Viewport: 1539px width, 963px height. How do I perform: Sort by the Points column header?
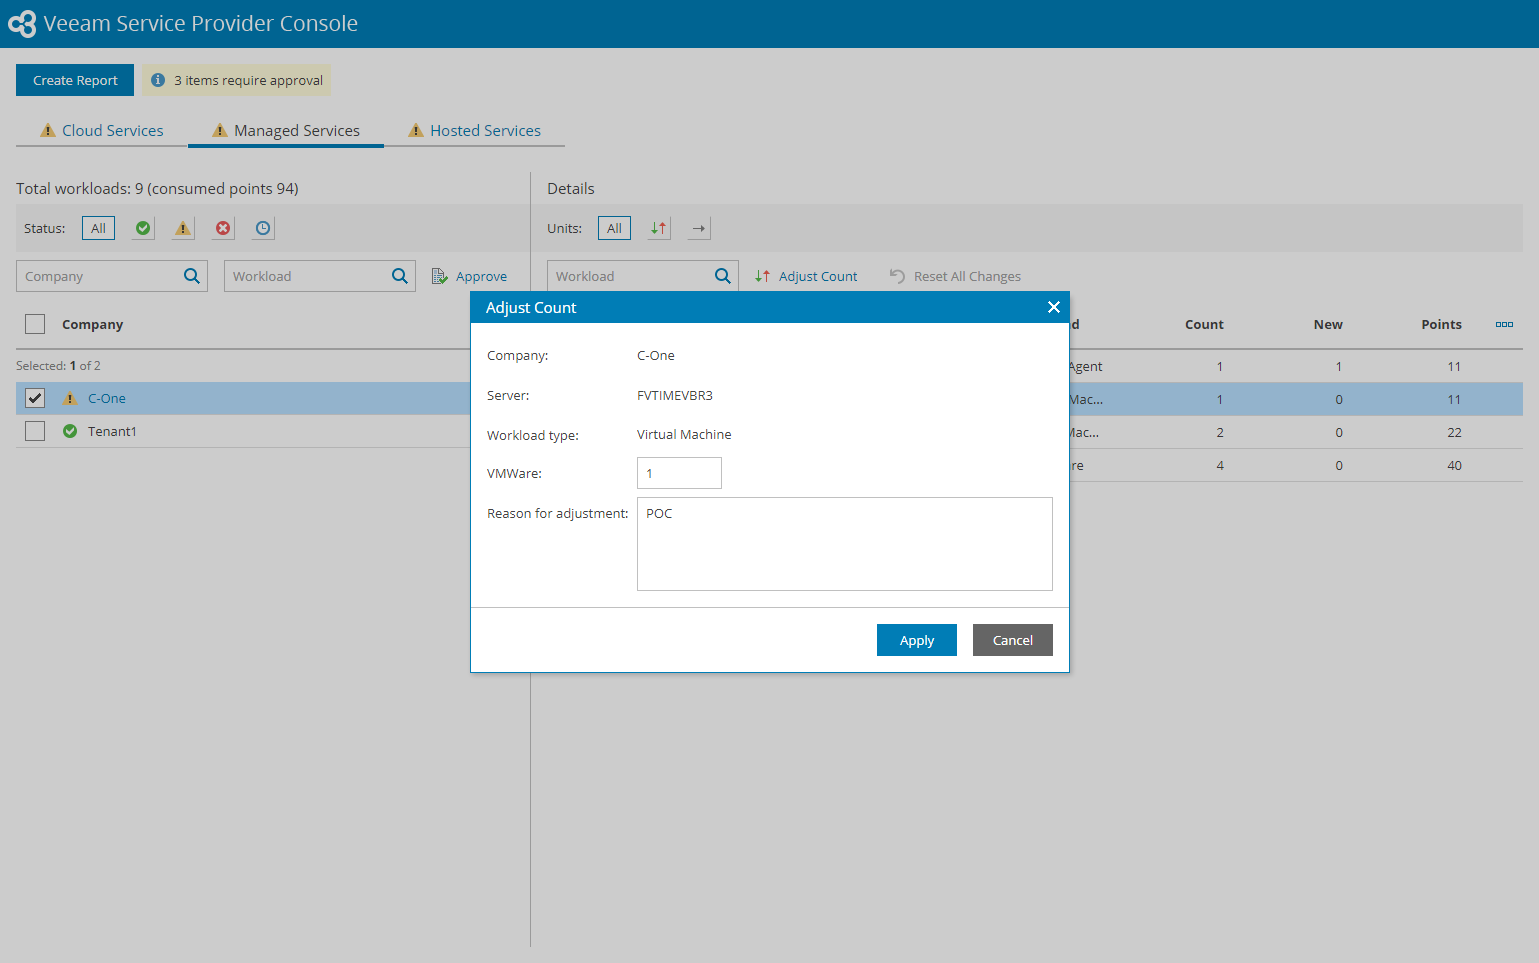click(1441, 324)
